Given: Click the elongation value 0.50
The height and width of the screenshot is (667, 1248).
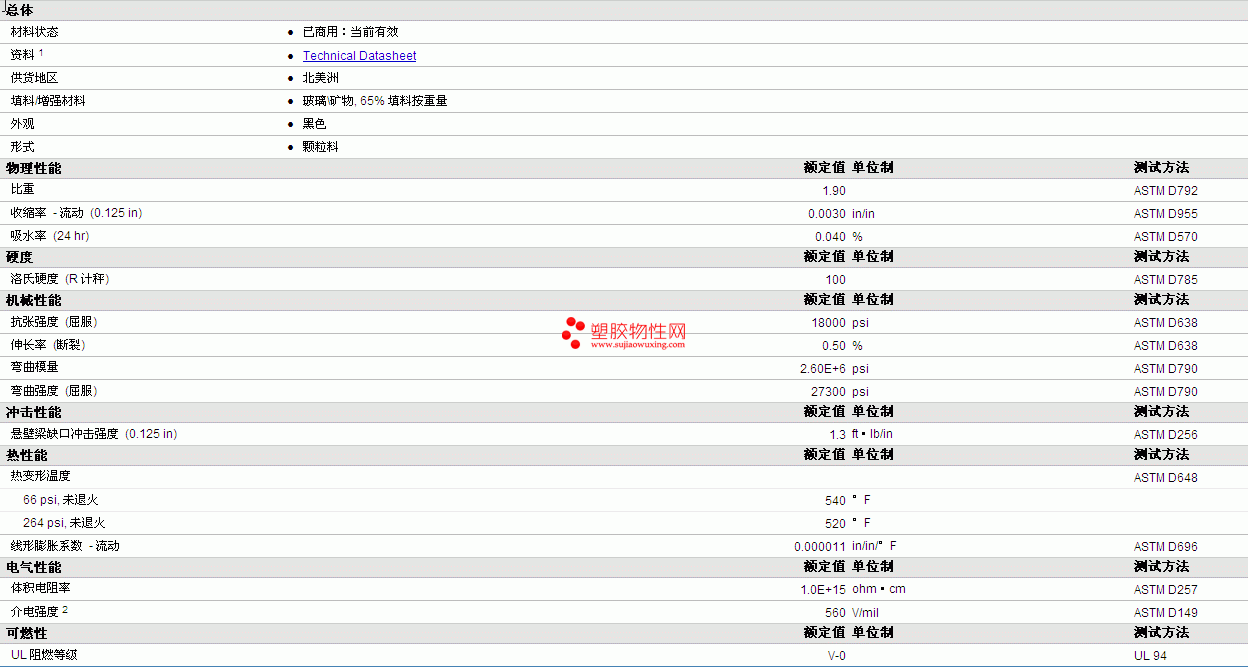Looking at the screenshot, I should pyautogui.click(x=834, y=346).
